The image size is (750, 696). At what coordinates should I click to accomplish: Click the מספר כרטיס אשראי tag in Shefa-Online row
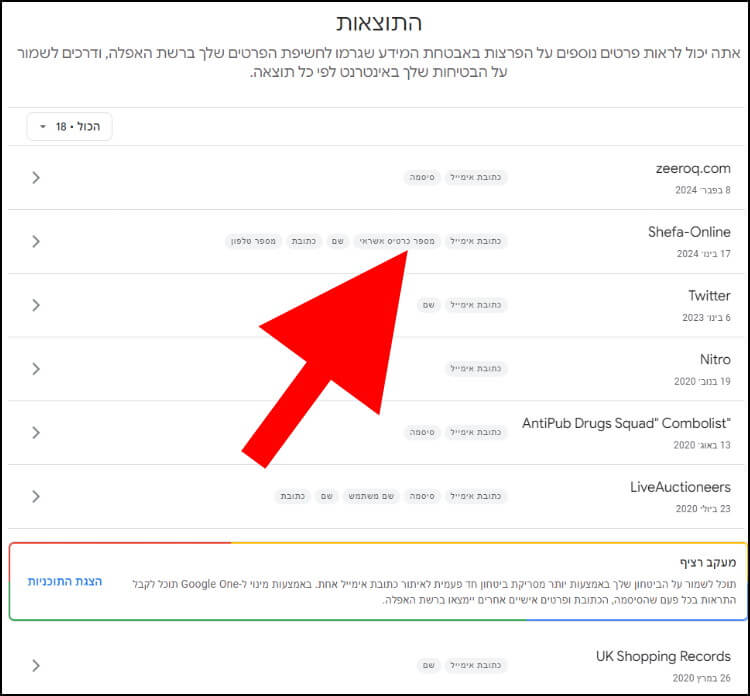(x=397, y=241)
